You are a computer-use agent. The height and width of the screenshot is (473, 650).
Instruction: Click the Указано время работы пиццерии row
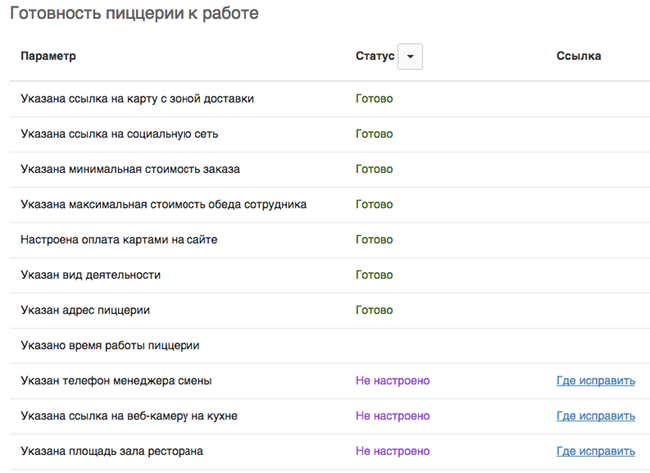tap(330, 345)
